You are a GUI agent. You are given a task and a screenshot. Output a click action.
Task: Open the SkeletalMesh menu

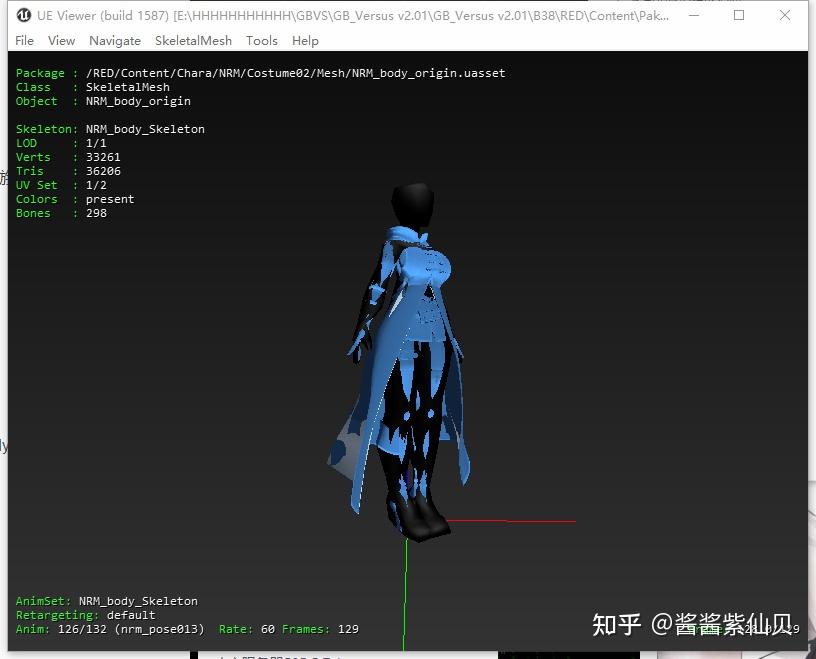click(x=193, y=41)
